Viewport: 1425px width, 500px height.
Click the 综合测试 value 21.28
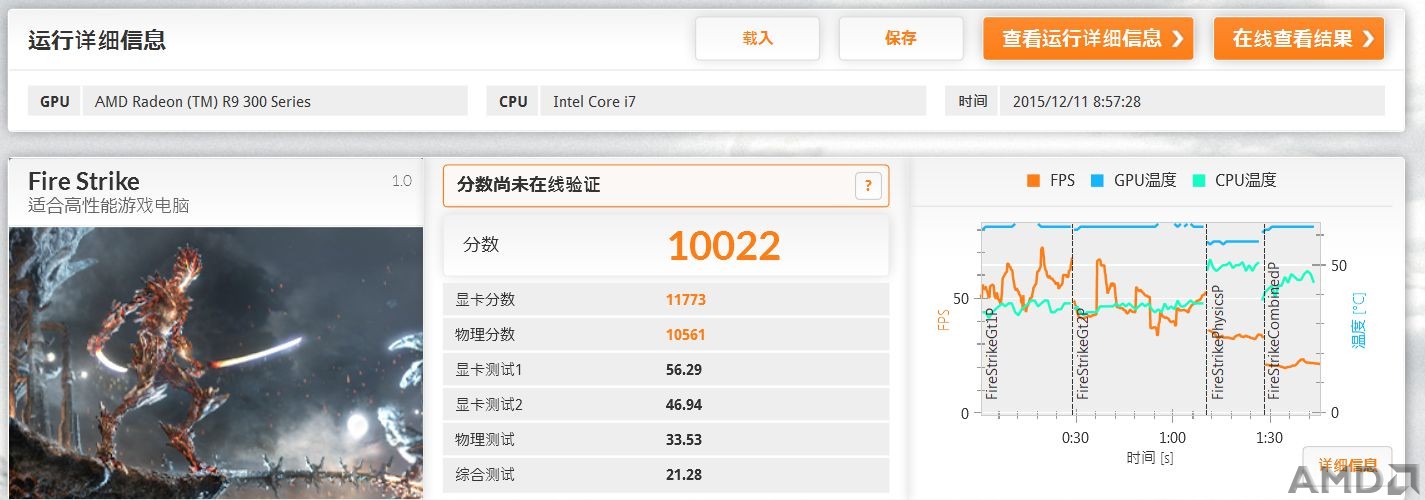coord(683,475)
